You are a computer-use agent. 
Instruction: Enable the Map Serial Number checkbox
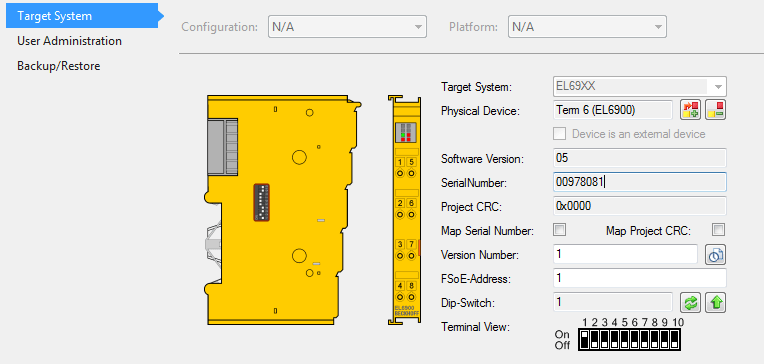tap(560, 230)
